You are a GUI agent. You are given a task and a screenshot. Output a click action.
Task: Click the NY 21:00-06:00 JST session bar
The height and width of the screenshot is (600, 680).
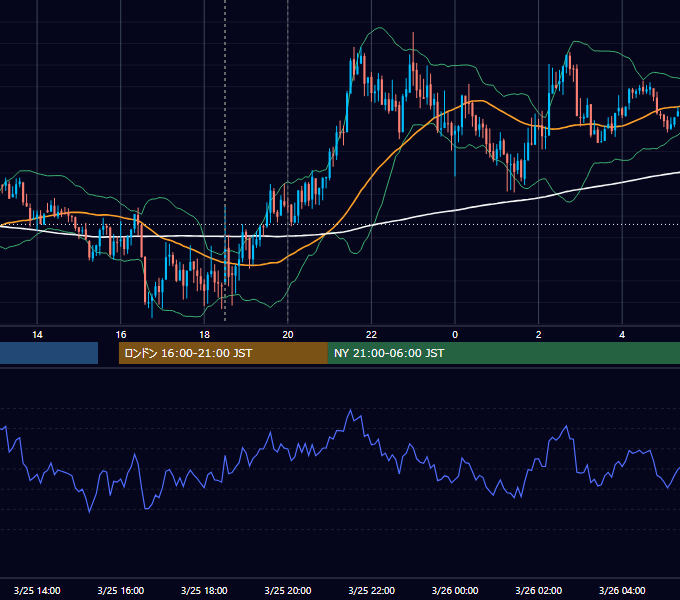pos(503,353)
